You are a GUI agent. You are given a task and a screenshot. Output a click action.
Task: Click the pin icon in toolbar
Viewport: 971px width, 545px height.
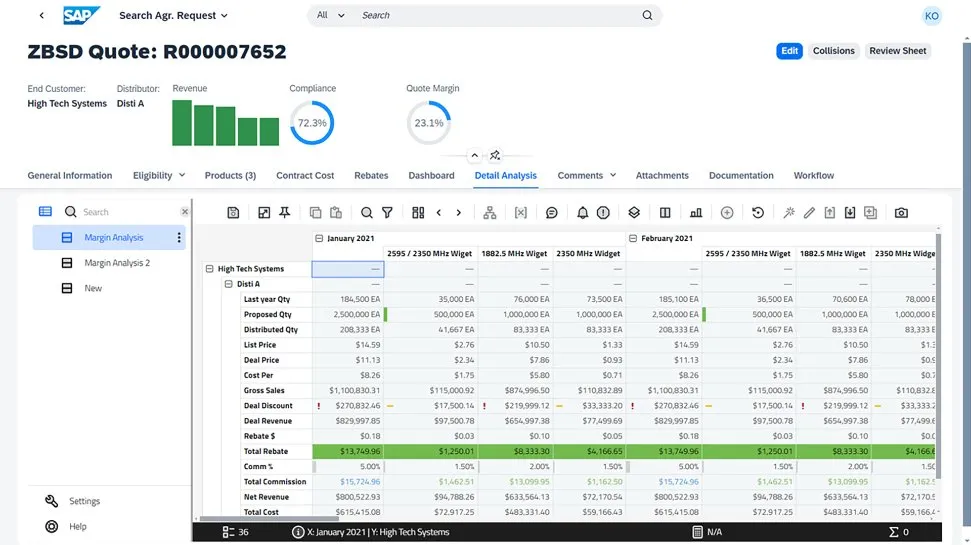[x=285, y=213]
